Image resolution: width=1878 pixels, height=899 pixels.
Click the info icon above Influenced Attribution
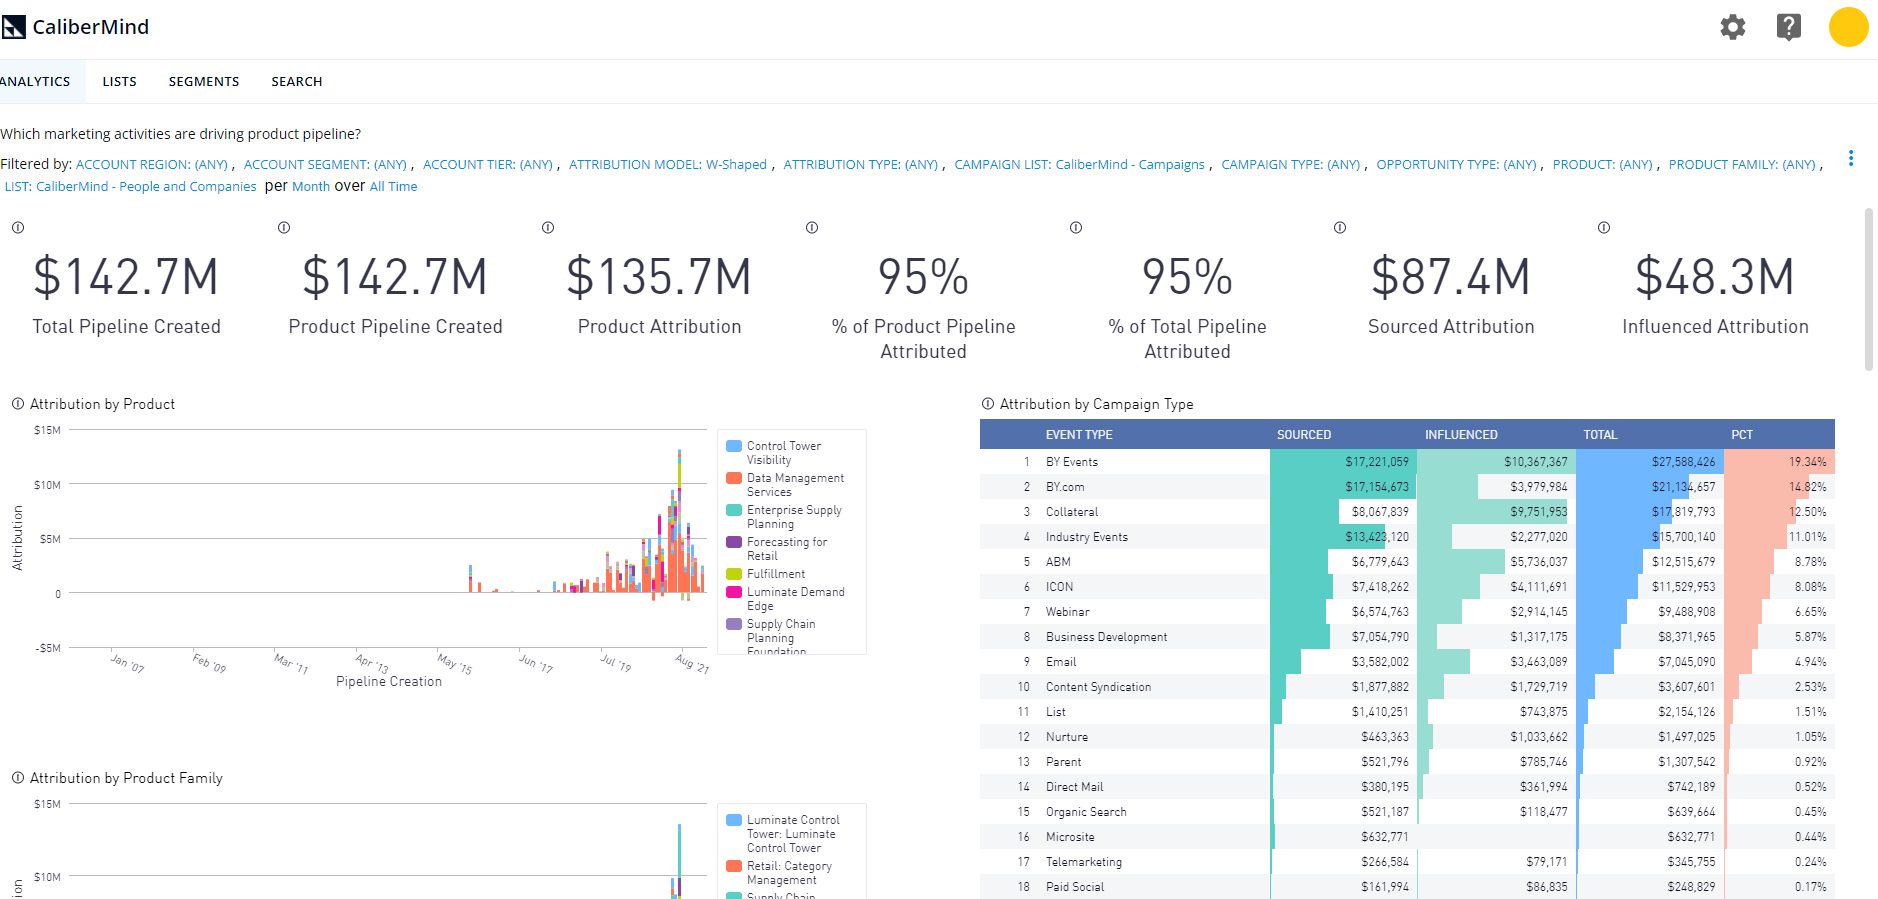1604,228
